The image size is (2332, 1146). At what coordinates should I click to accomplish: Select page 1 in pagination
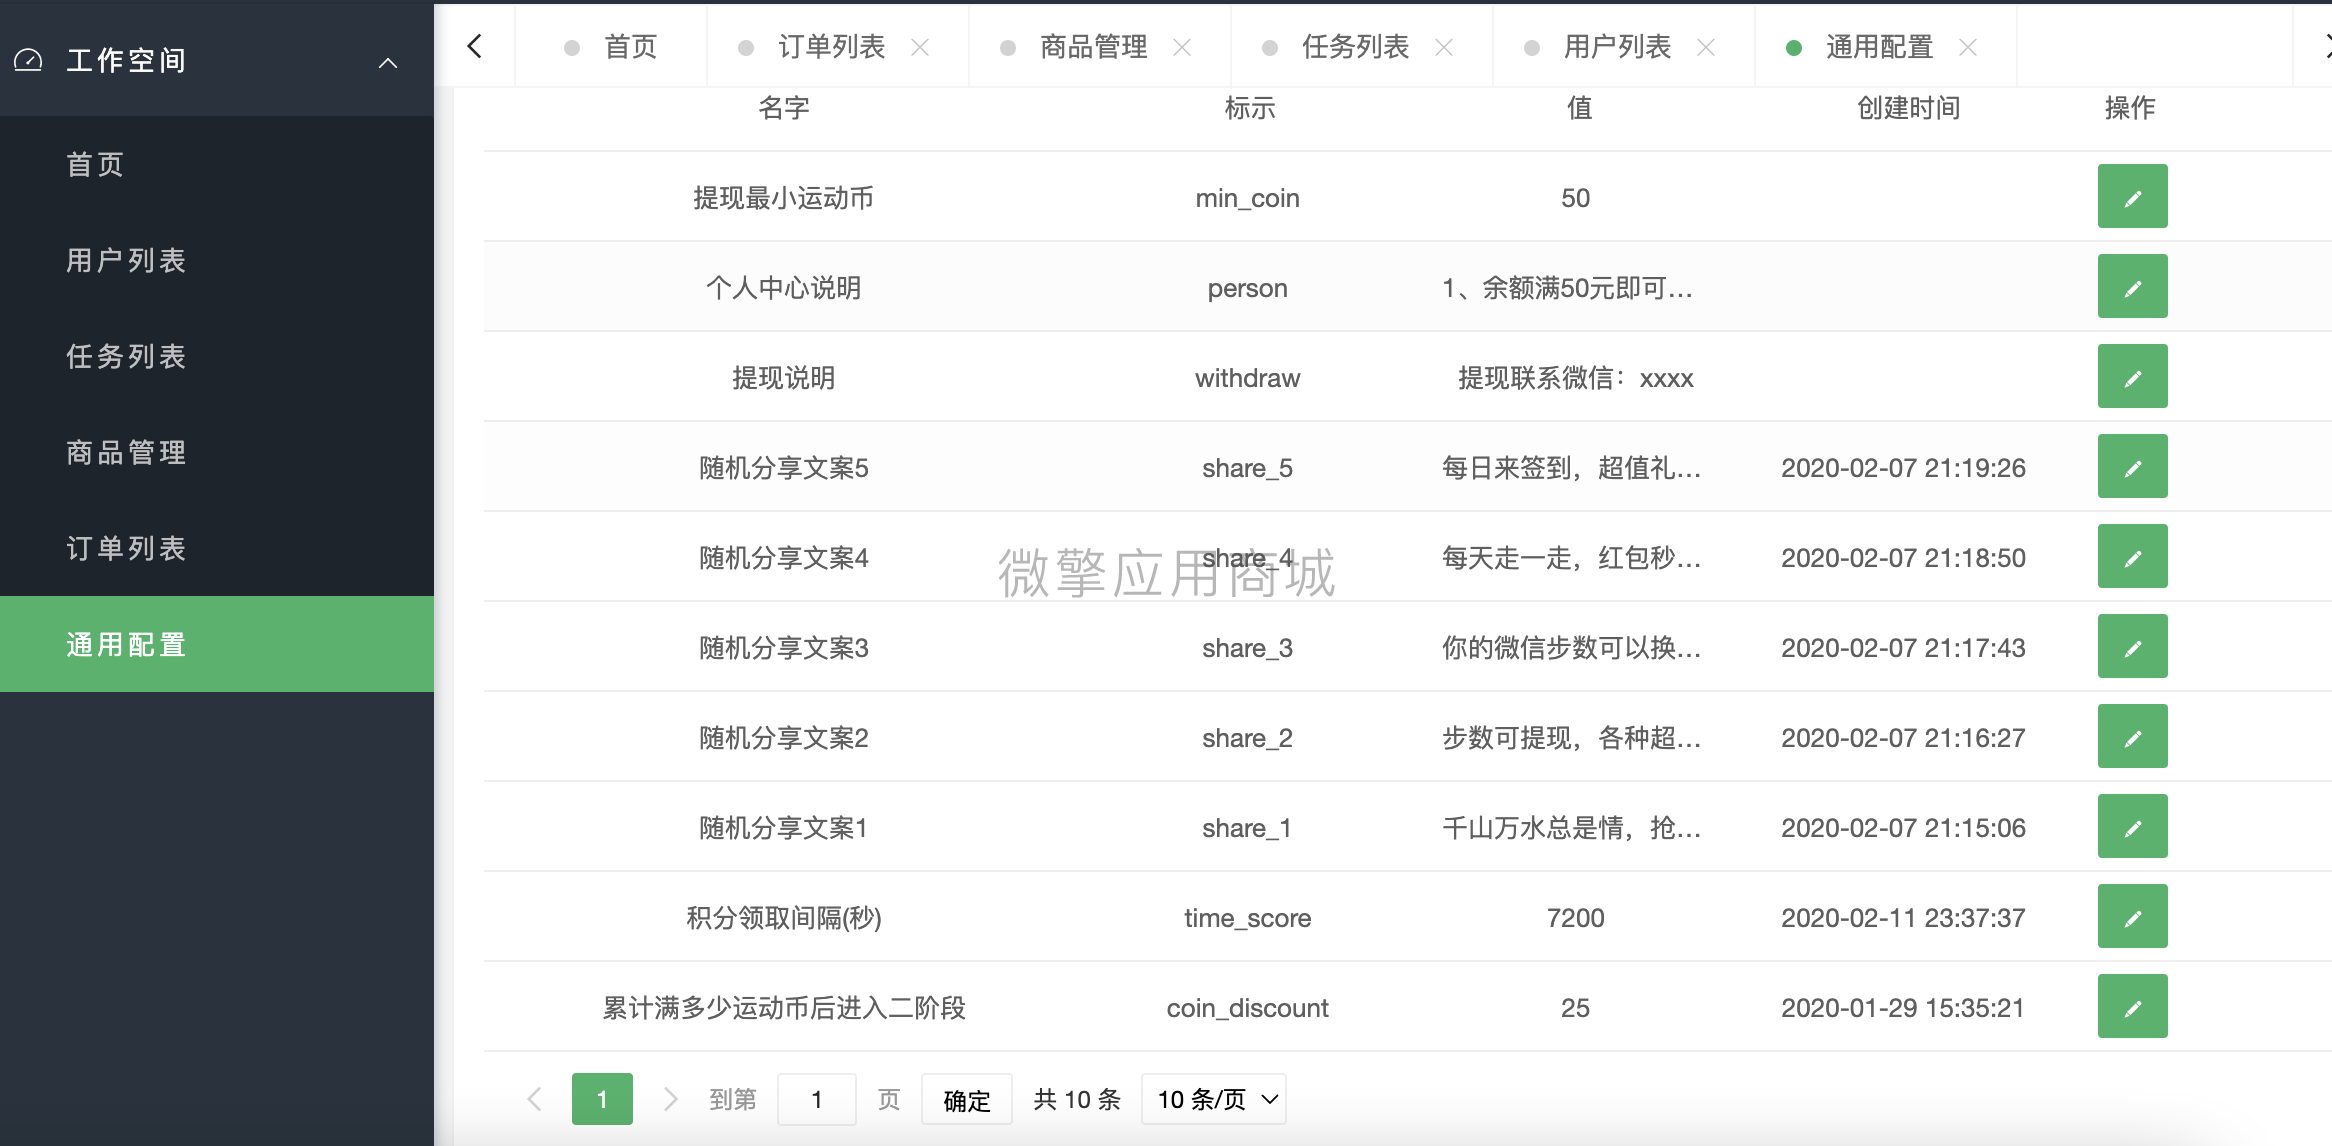click(602, 1099)
